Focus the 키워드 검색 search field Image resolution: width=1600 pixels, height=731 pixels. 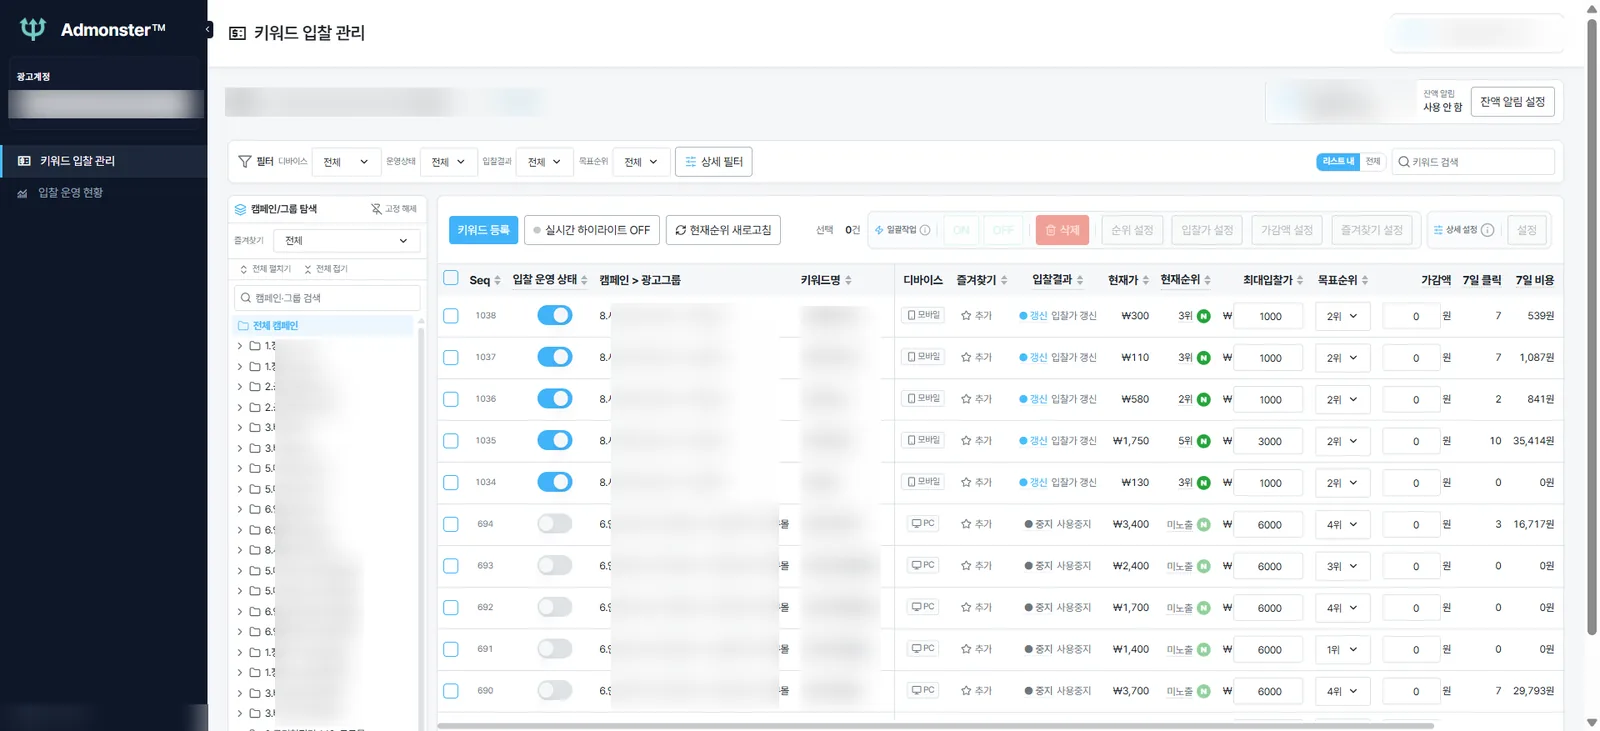[1473, 162]
